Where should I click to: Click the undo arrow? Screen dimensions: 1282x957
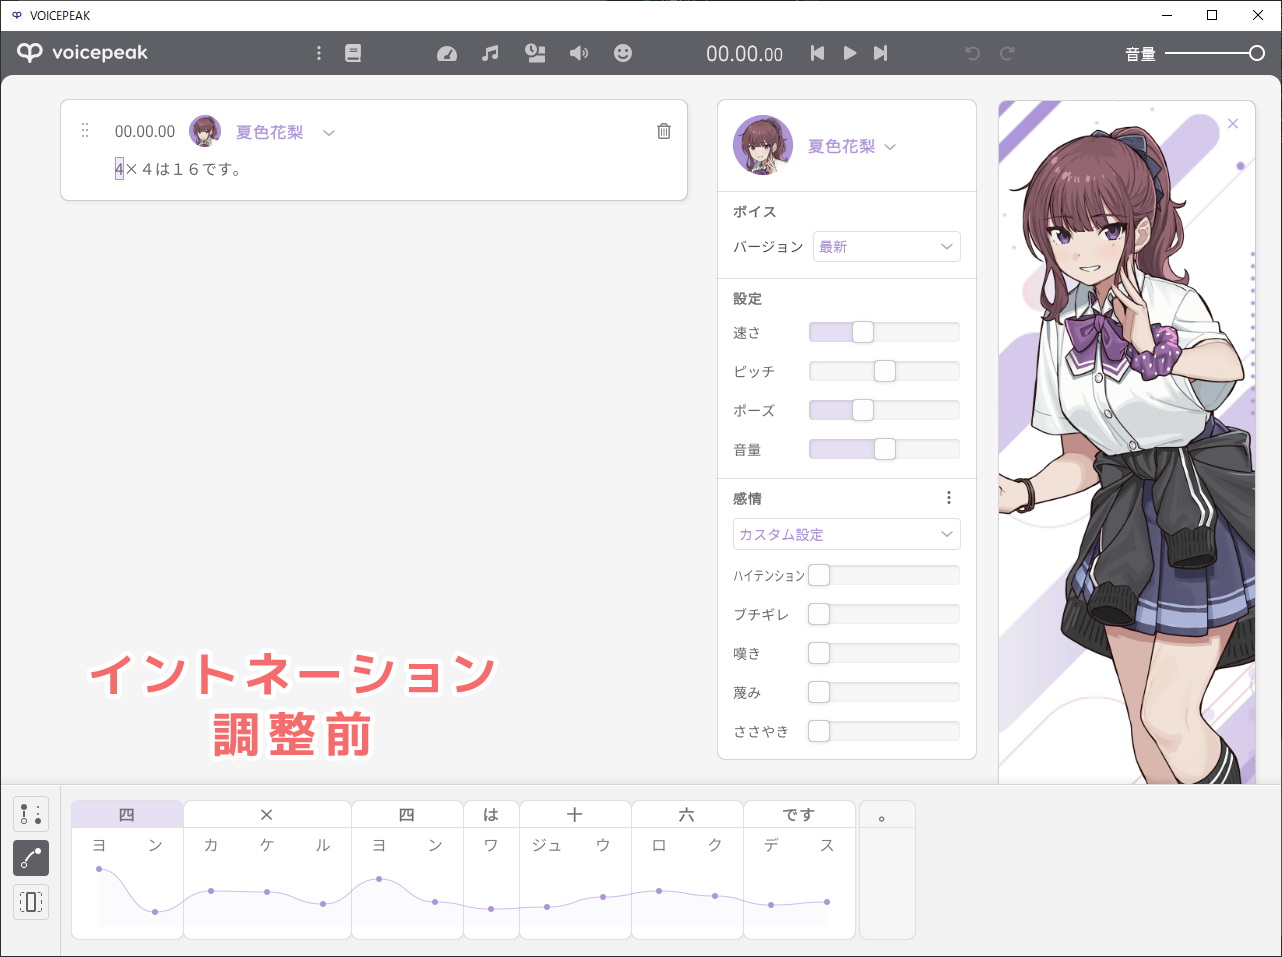pos(973,53)
